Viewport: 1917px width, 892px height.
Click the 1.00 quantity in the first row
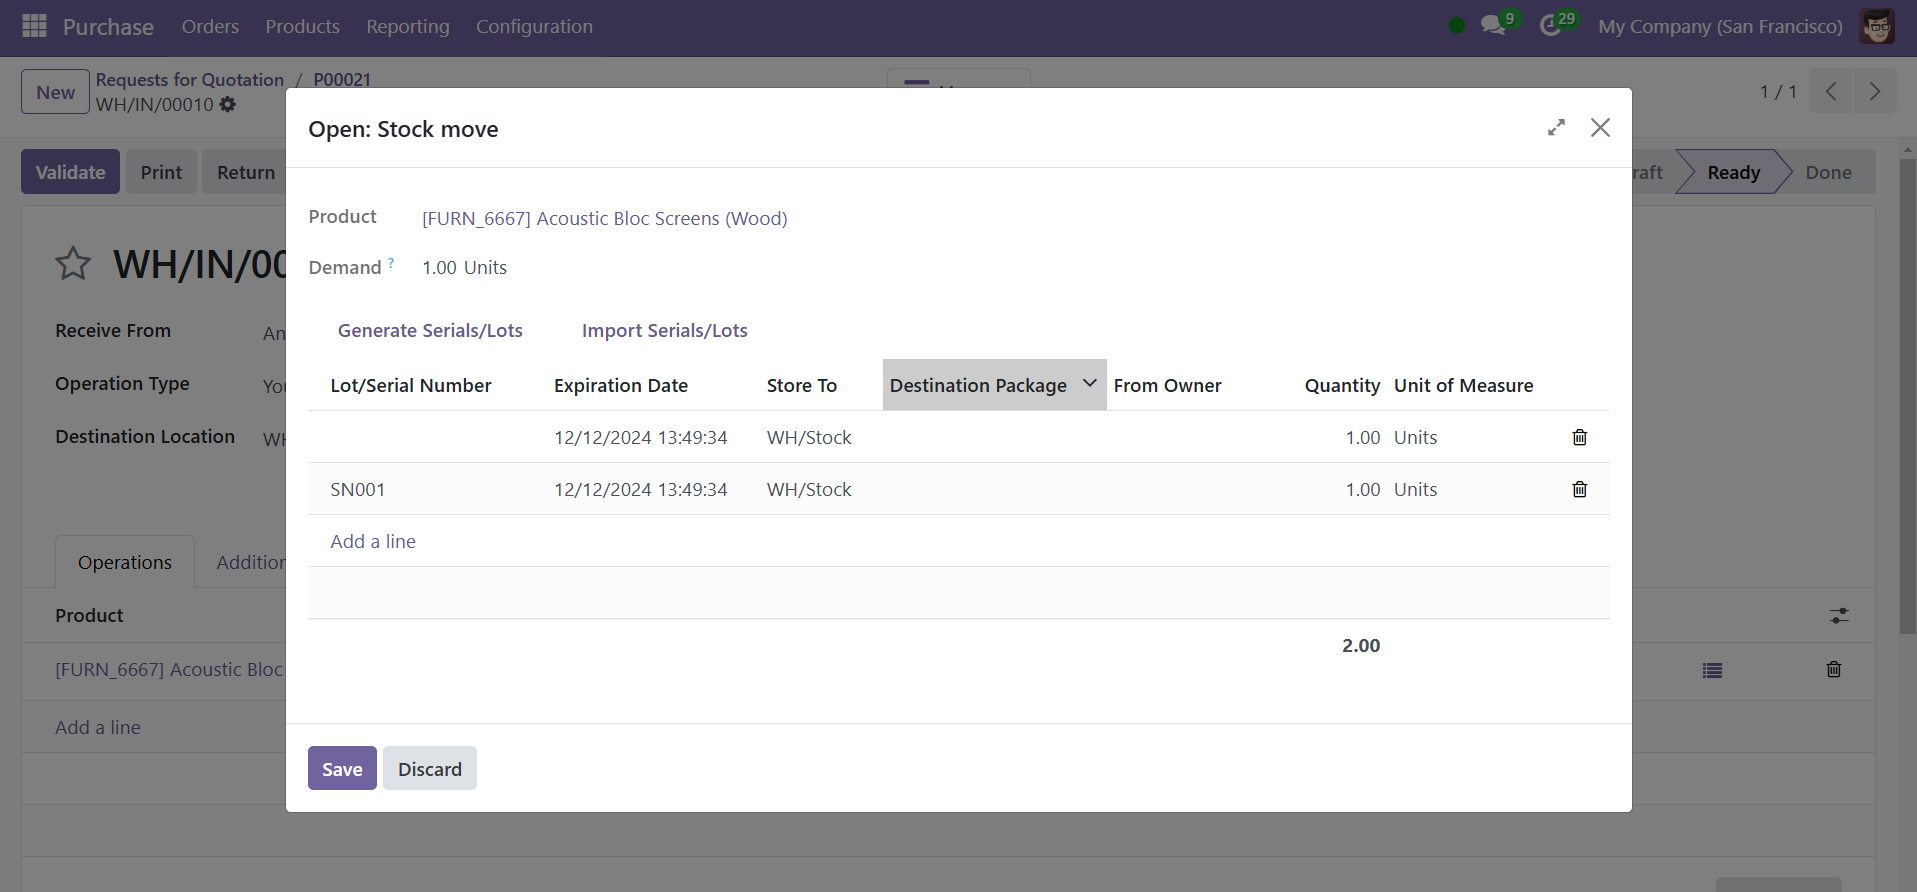click(1363, 437)
